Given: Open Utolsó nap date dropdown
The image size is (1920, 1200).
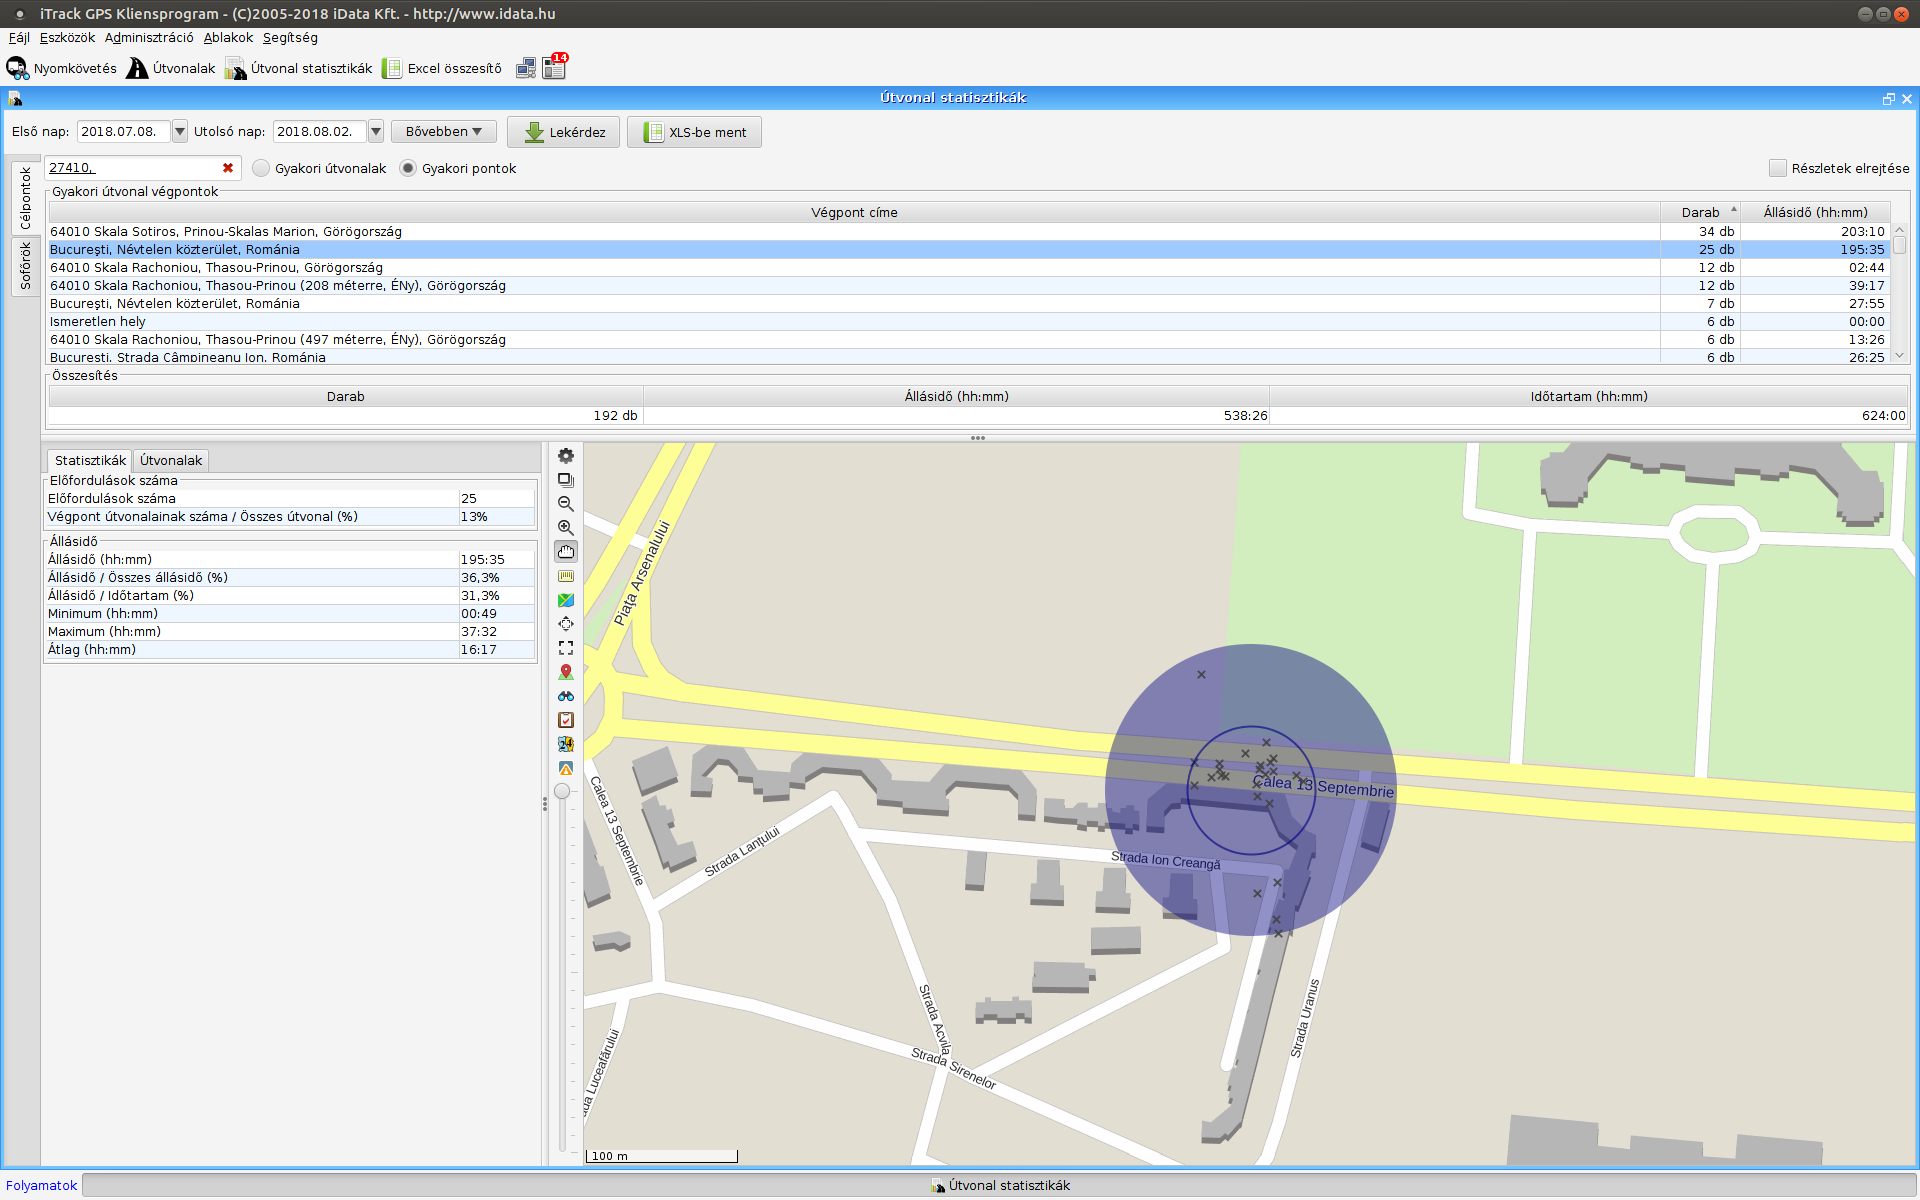Looking at the screenshot, I should pos(376,131).
